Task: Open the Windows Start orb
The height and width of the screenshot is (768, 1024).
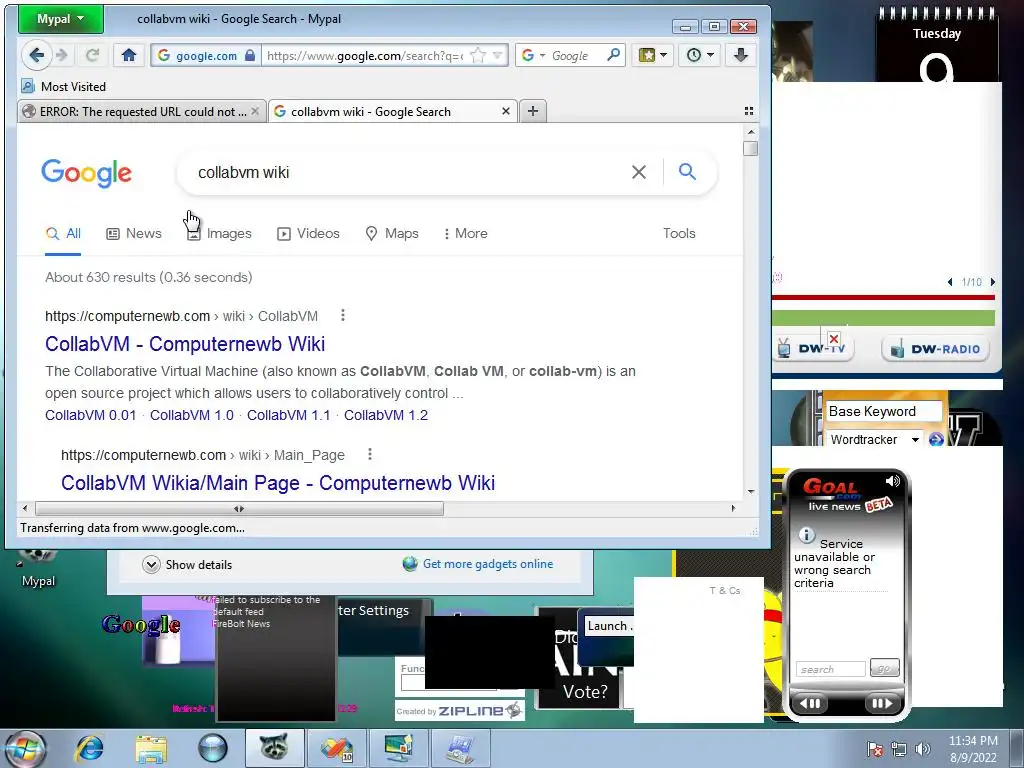Action: (x=24, y=748)
